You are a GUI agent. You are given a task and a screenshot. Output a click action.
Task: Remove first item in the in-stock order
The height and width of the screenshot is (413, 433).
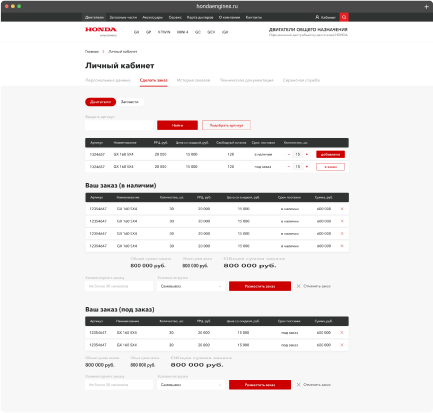pos(342,209)
